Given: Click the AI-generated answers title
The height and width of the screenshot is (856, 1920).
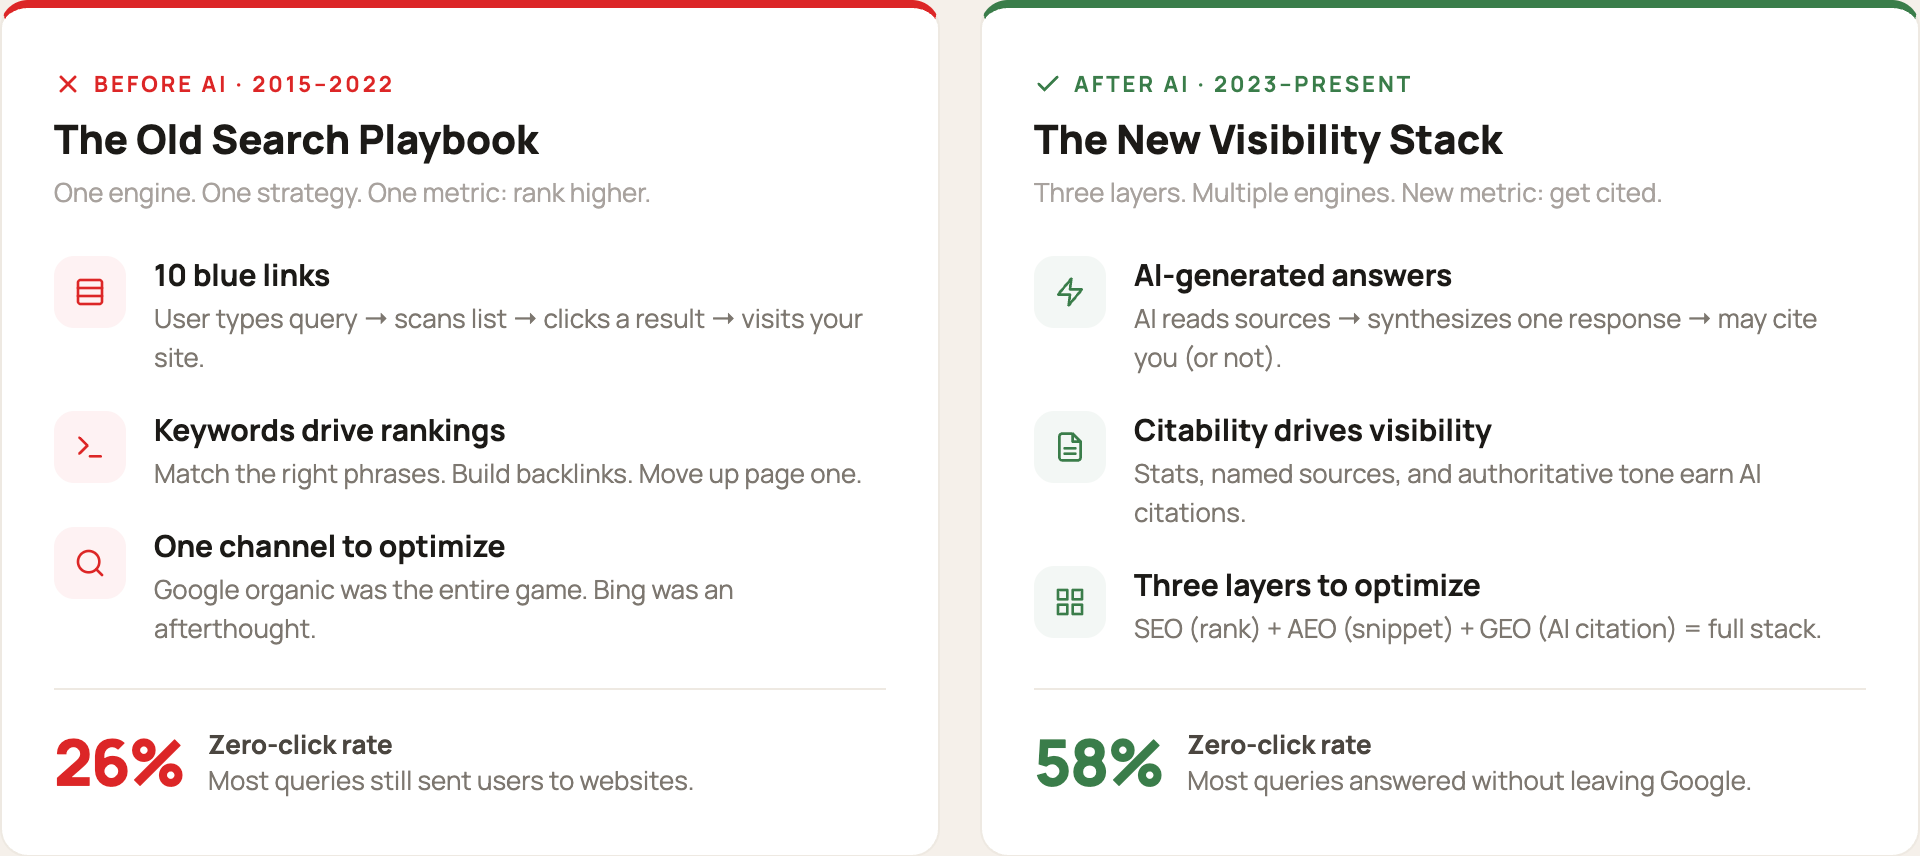Looking at the screenshot, I should [1292, 276].
